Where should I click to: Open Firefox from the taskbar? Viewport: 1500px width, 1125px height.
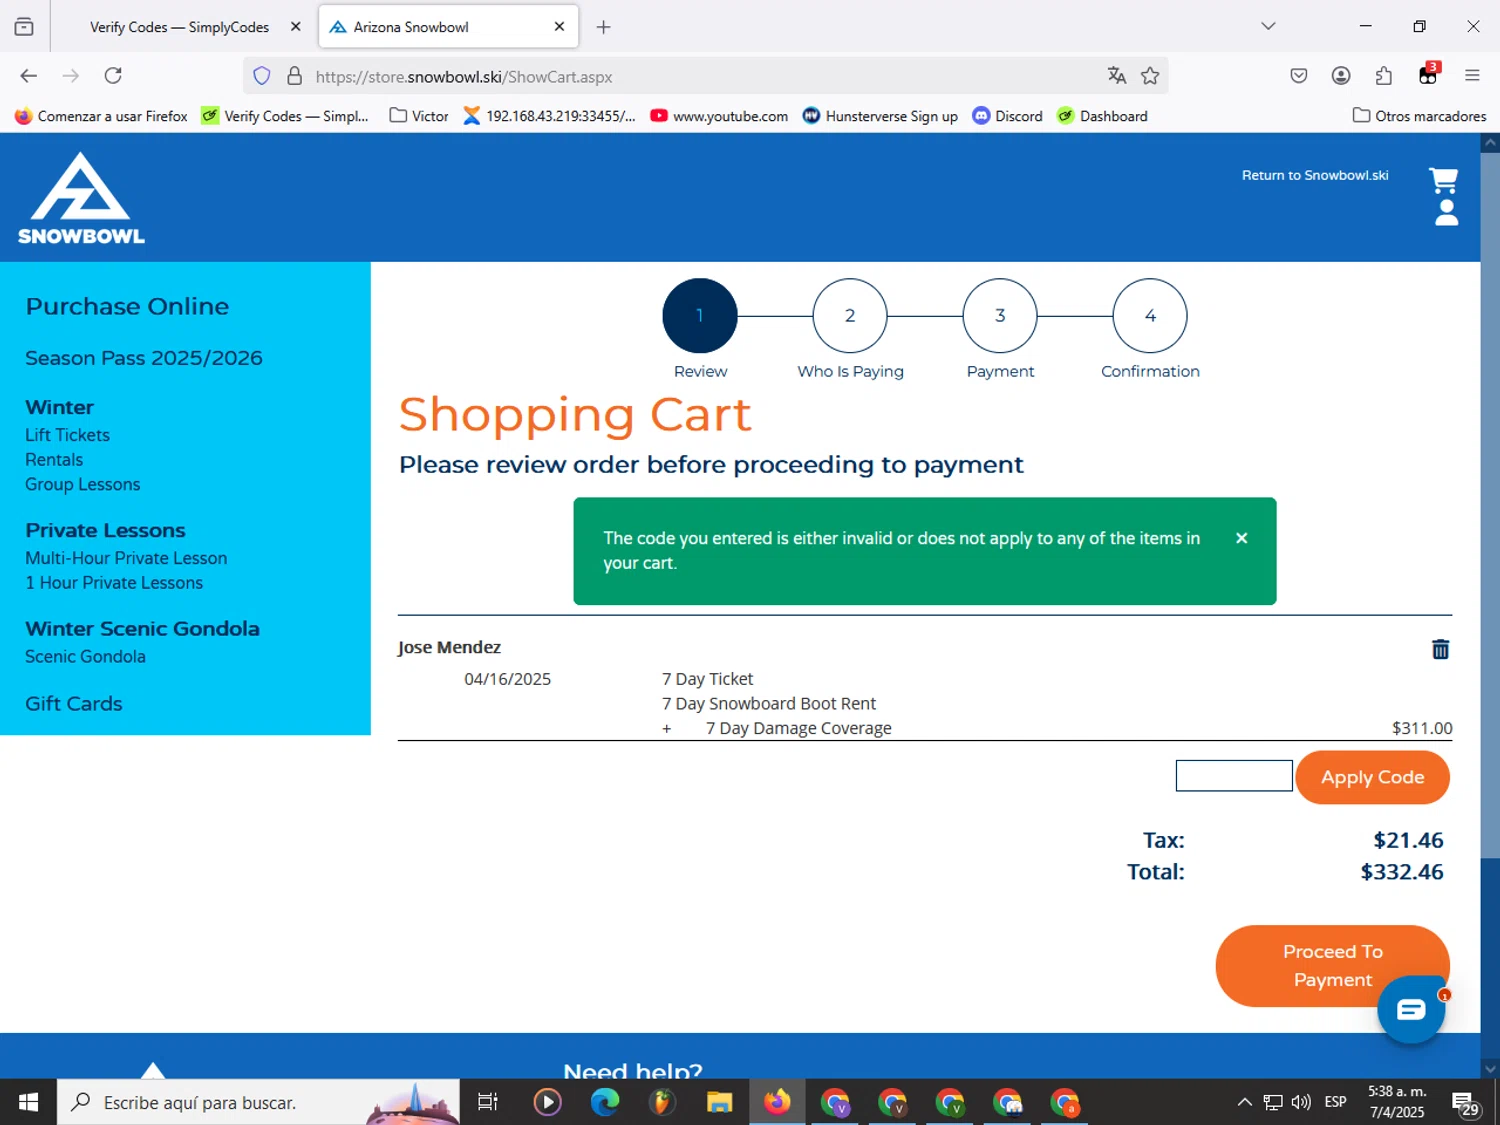pyautogui.click(x=777, y=1102)
